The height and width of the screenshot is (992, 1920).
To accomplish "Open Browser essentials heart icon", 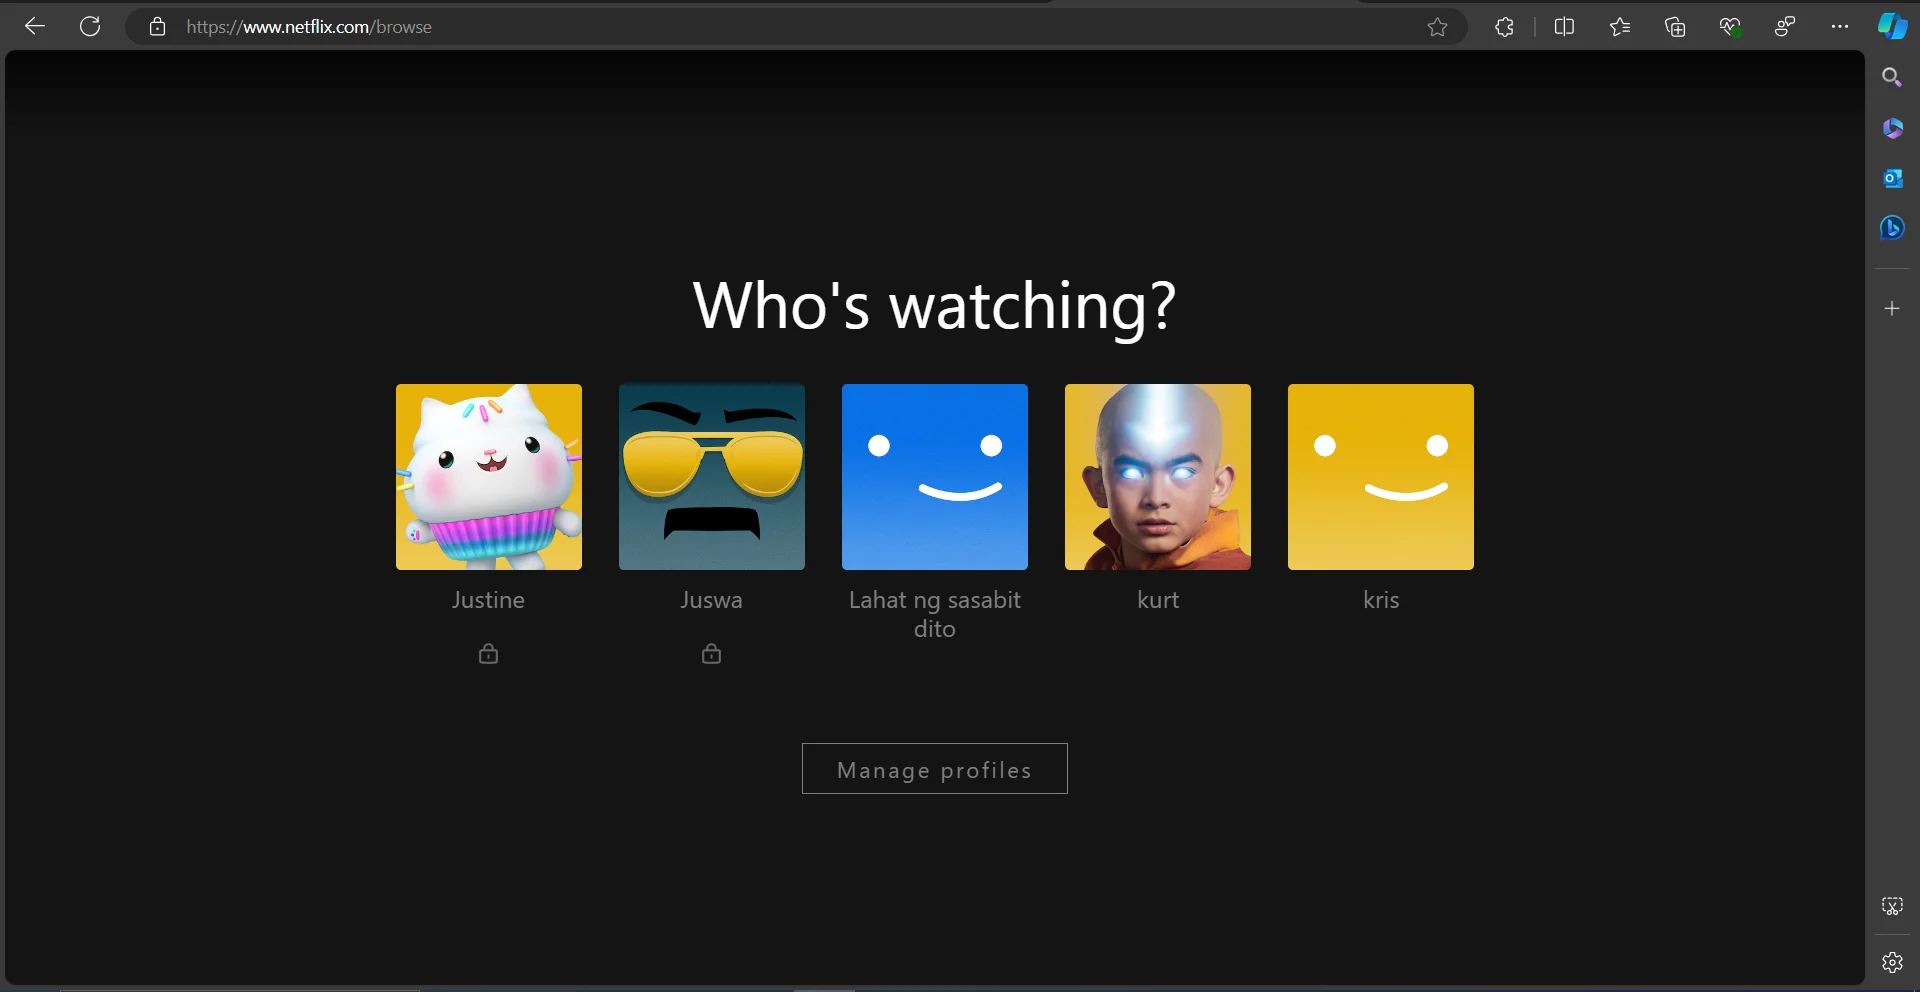I will tap(1730, 27).
